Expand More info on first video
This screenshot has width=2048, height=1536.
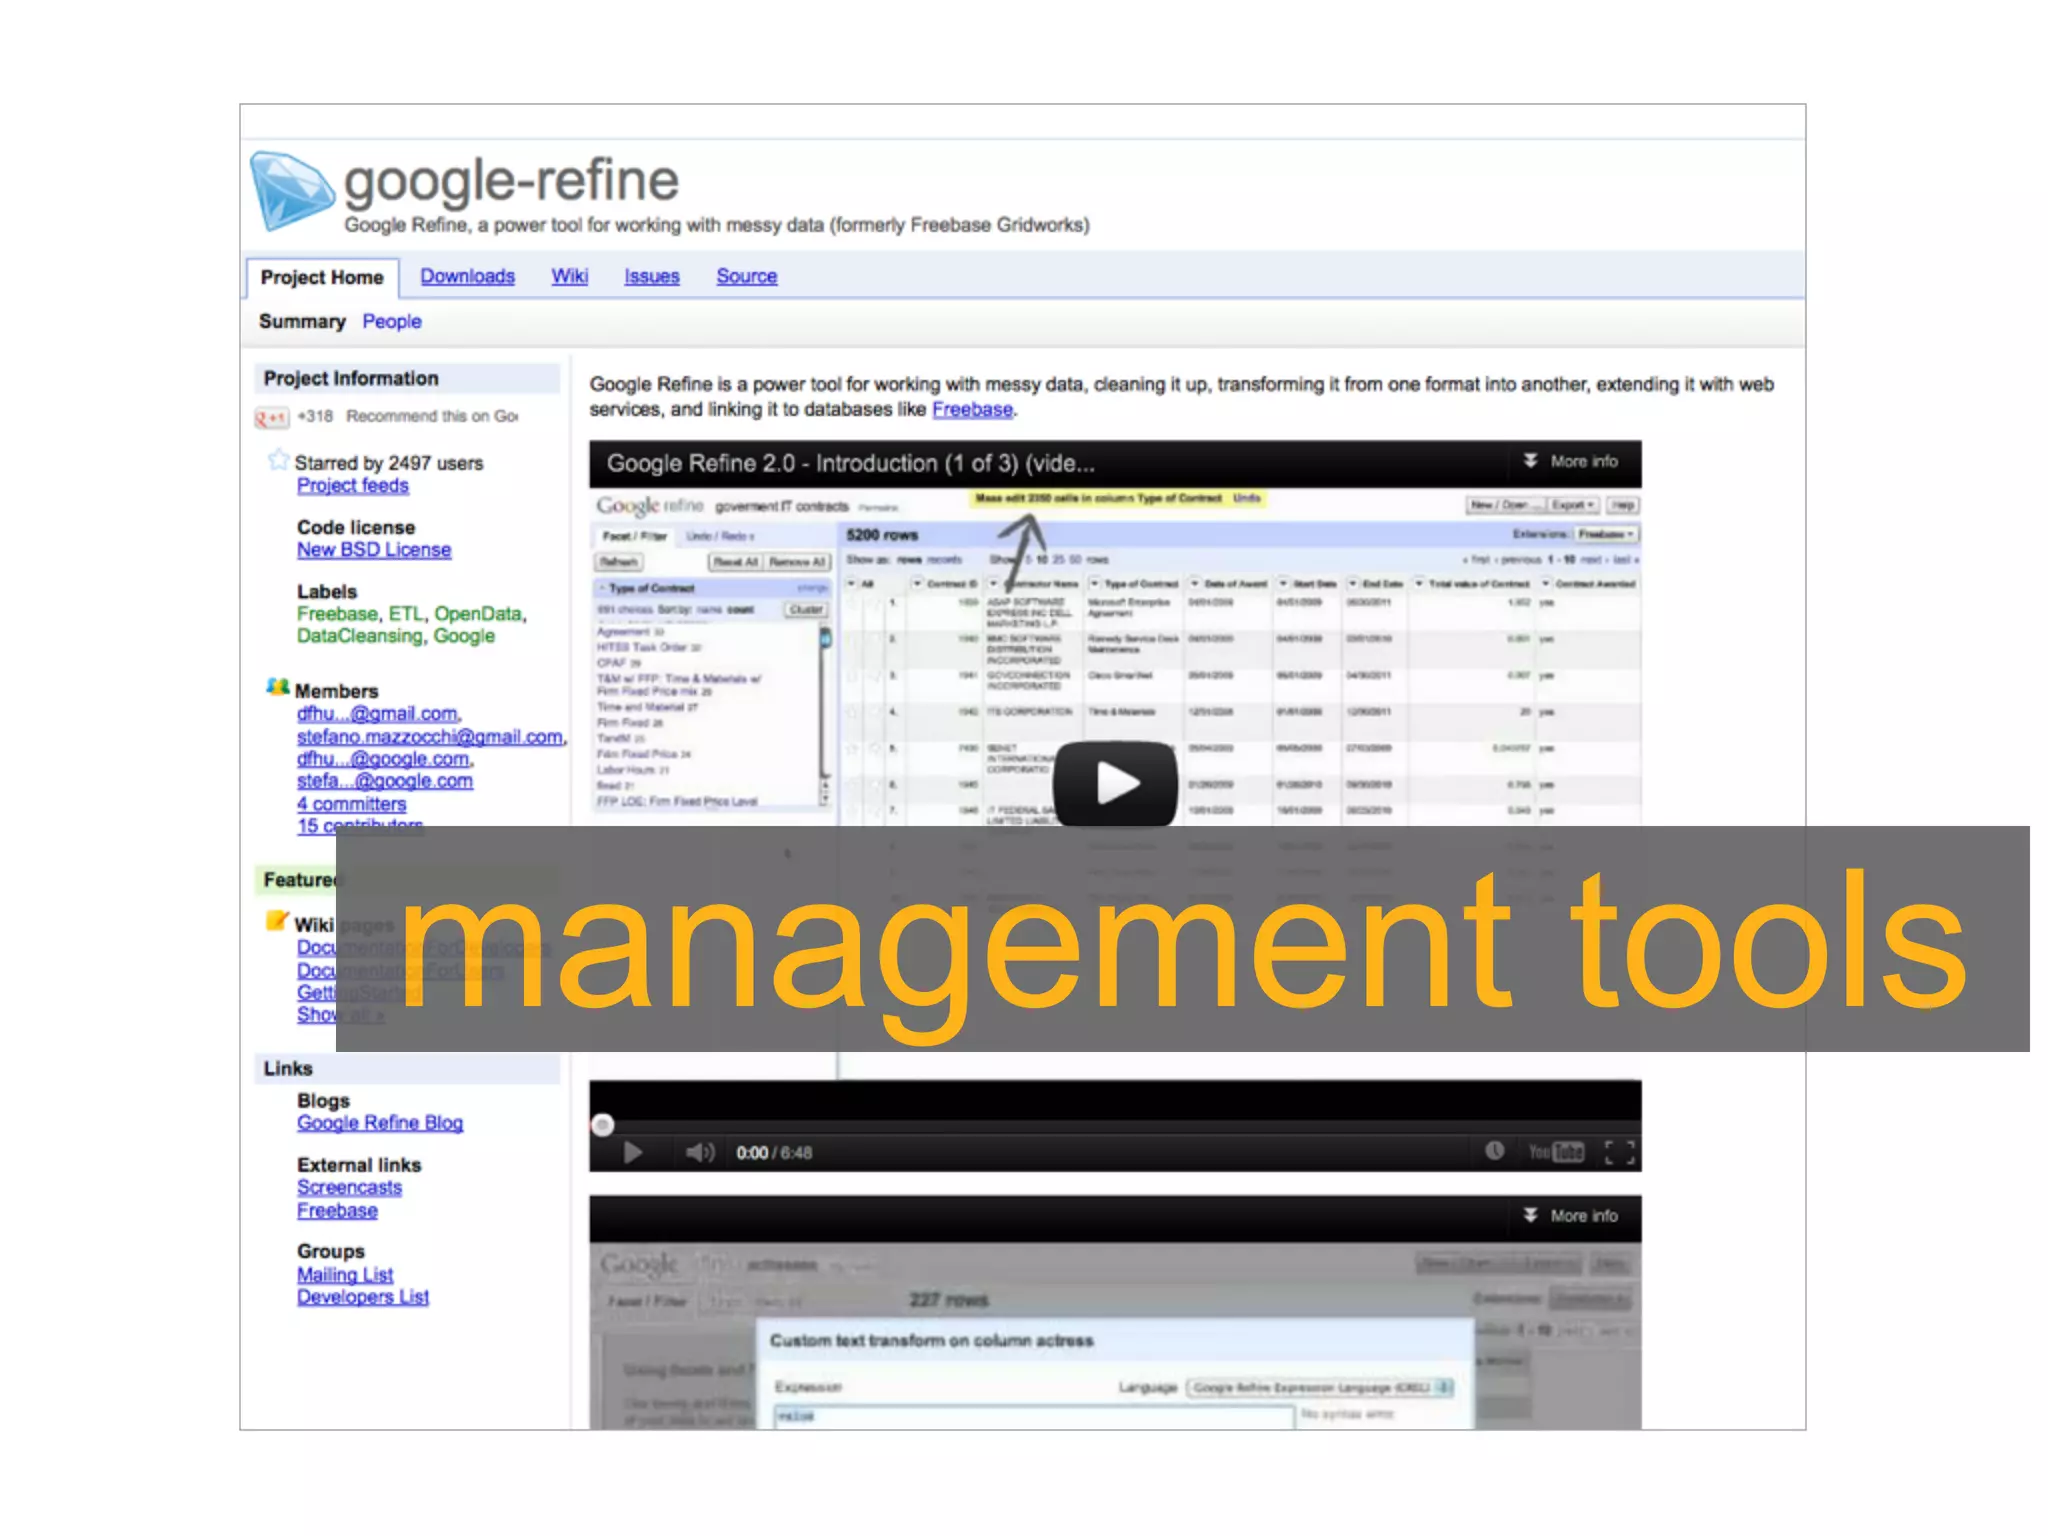point(1570,461)
